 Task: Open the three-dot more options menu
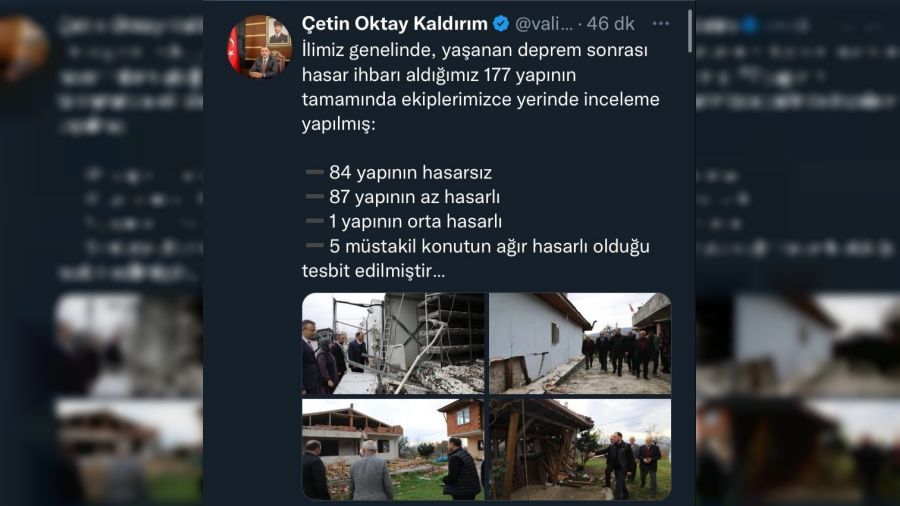[661, 24]
